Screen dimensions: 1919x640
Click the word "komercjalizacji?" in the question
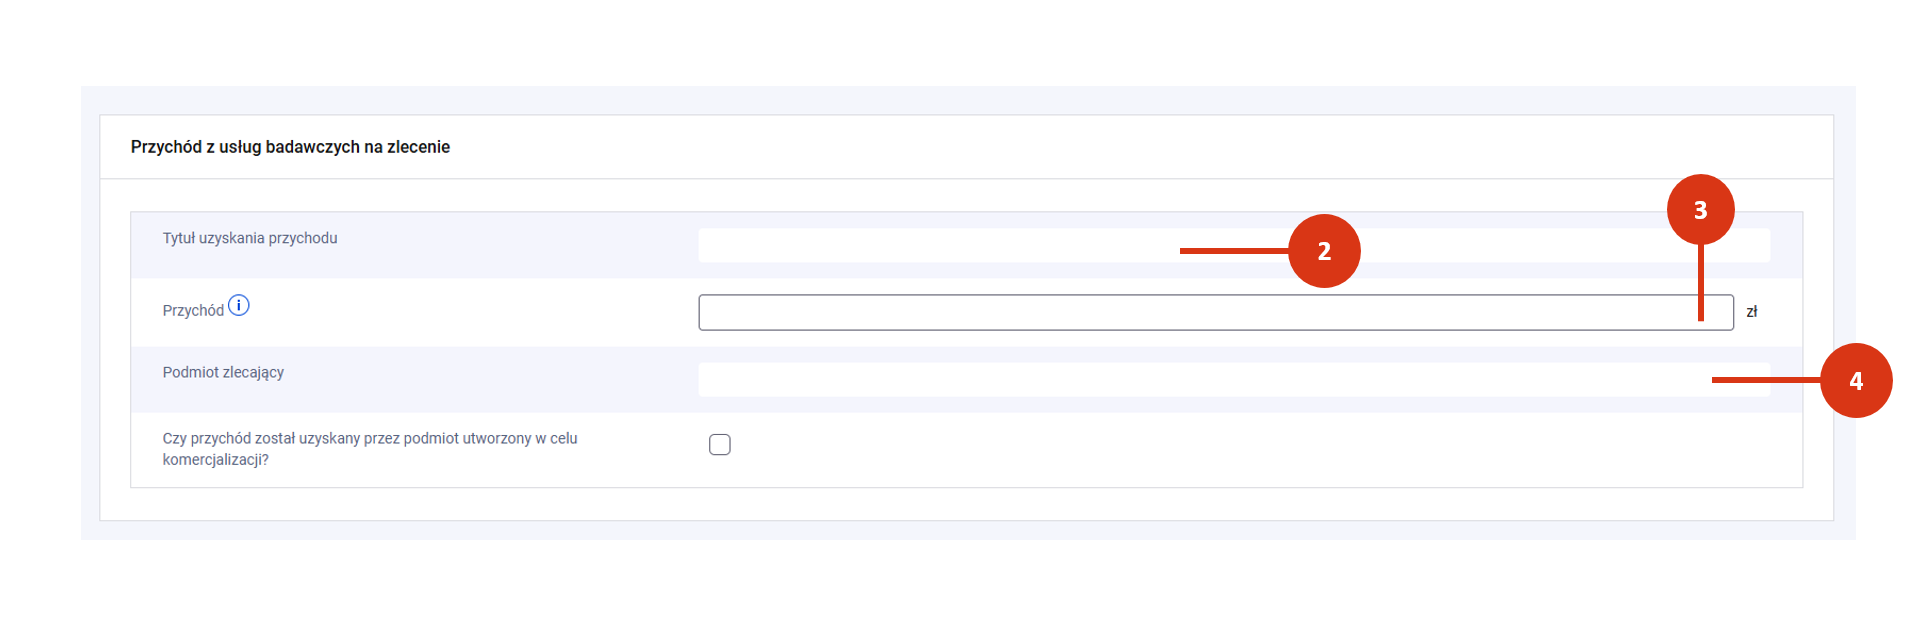[x=216, y=460]
